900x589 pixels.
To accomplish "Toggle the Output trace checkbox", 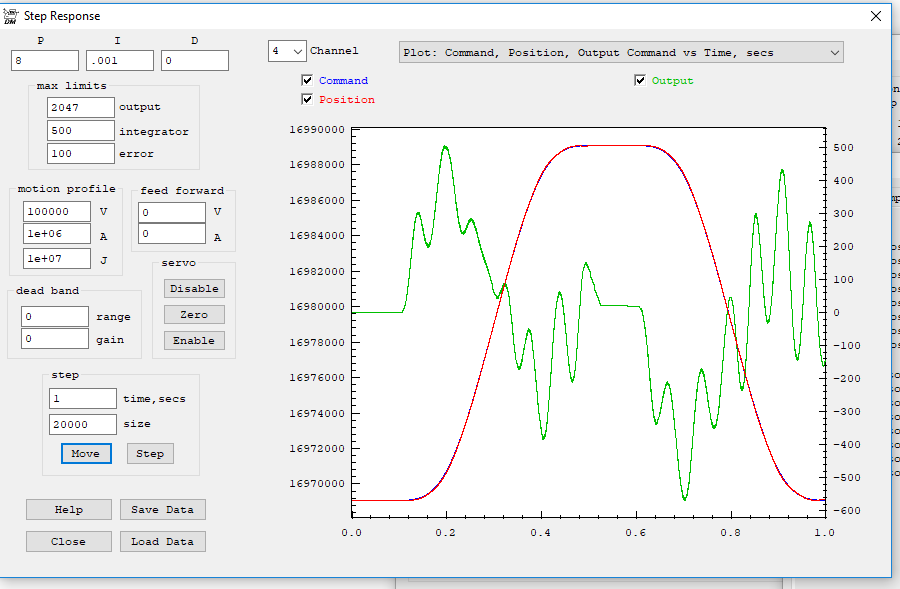I will click(x=641, y=81).
